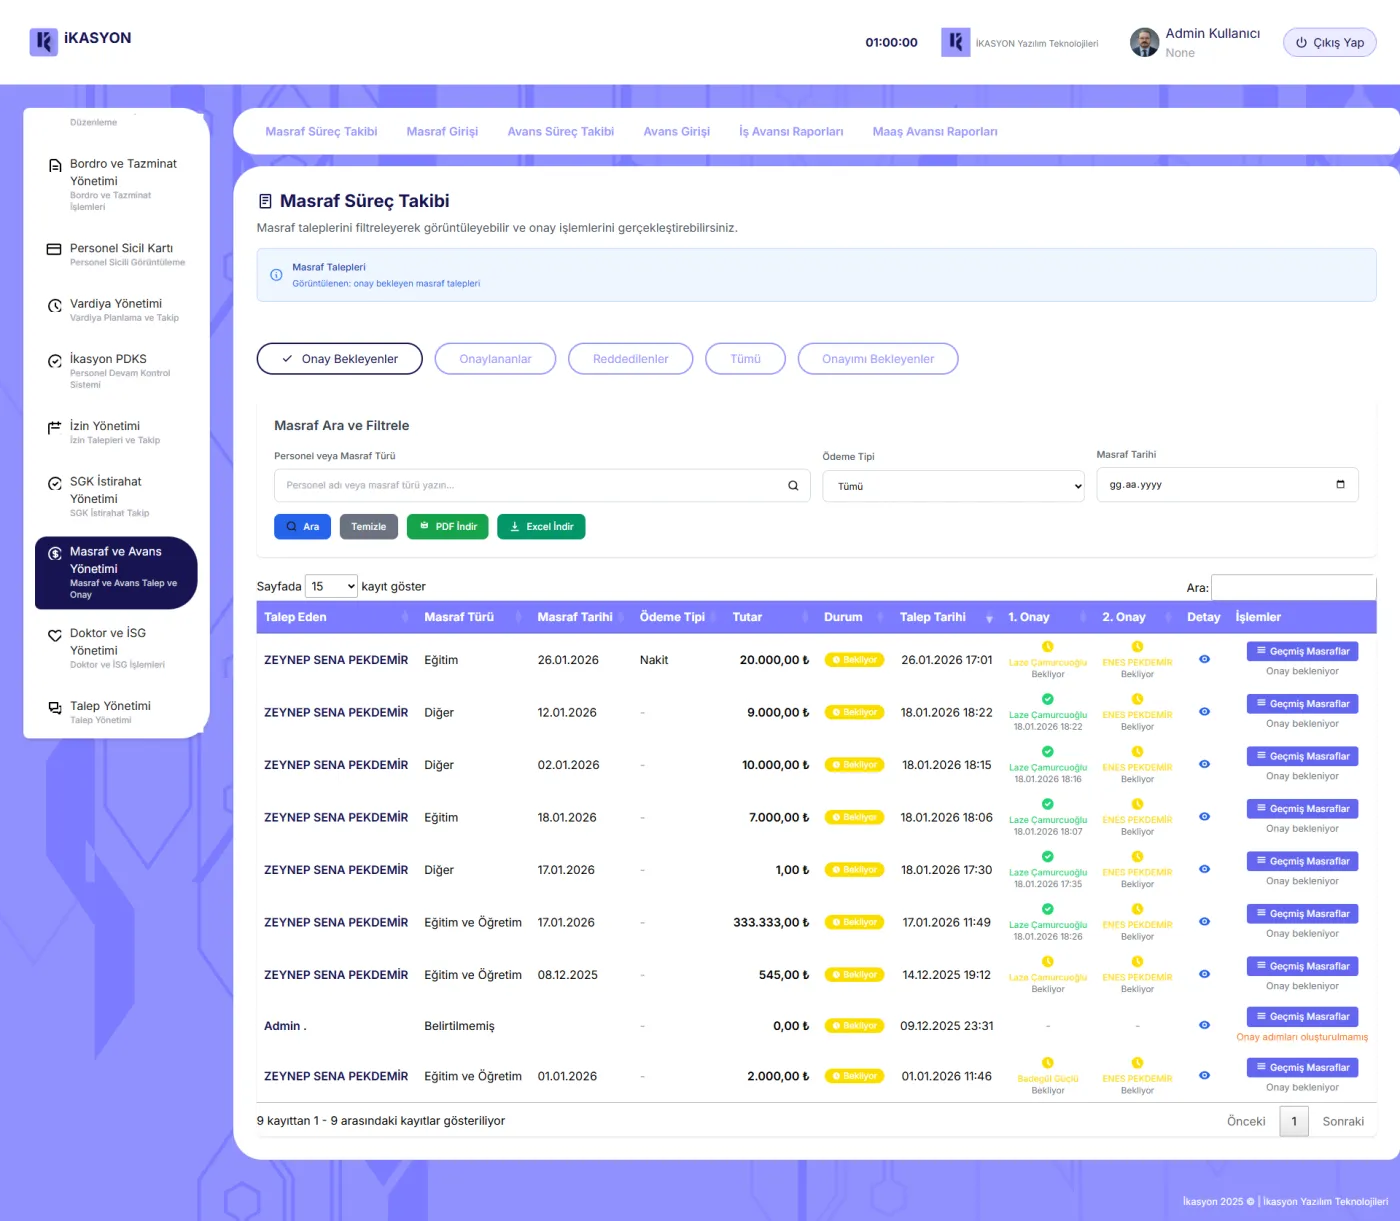Select the Vardiya Yönetimi clock icon
The width and height of the screenshot is (1400, 1221).
point(55,305)
